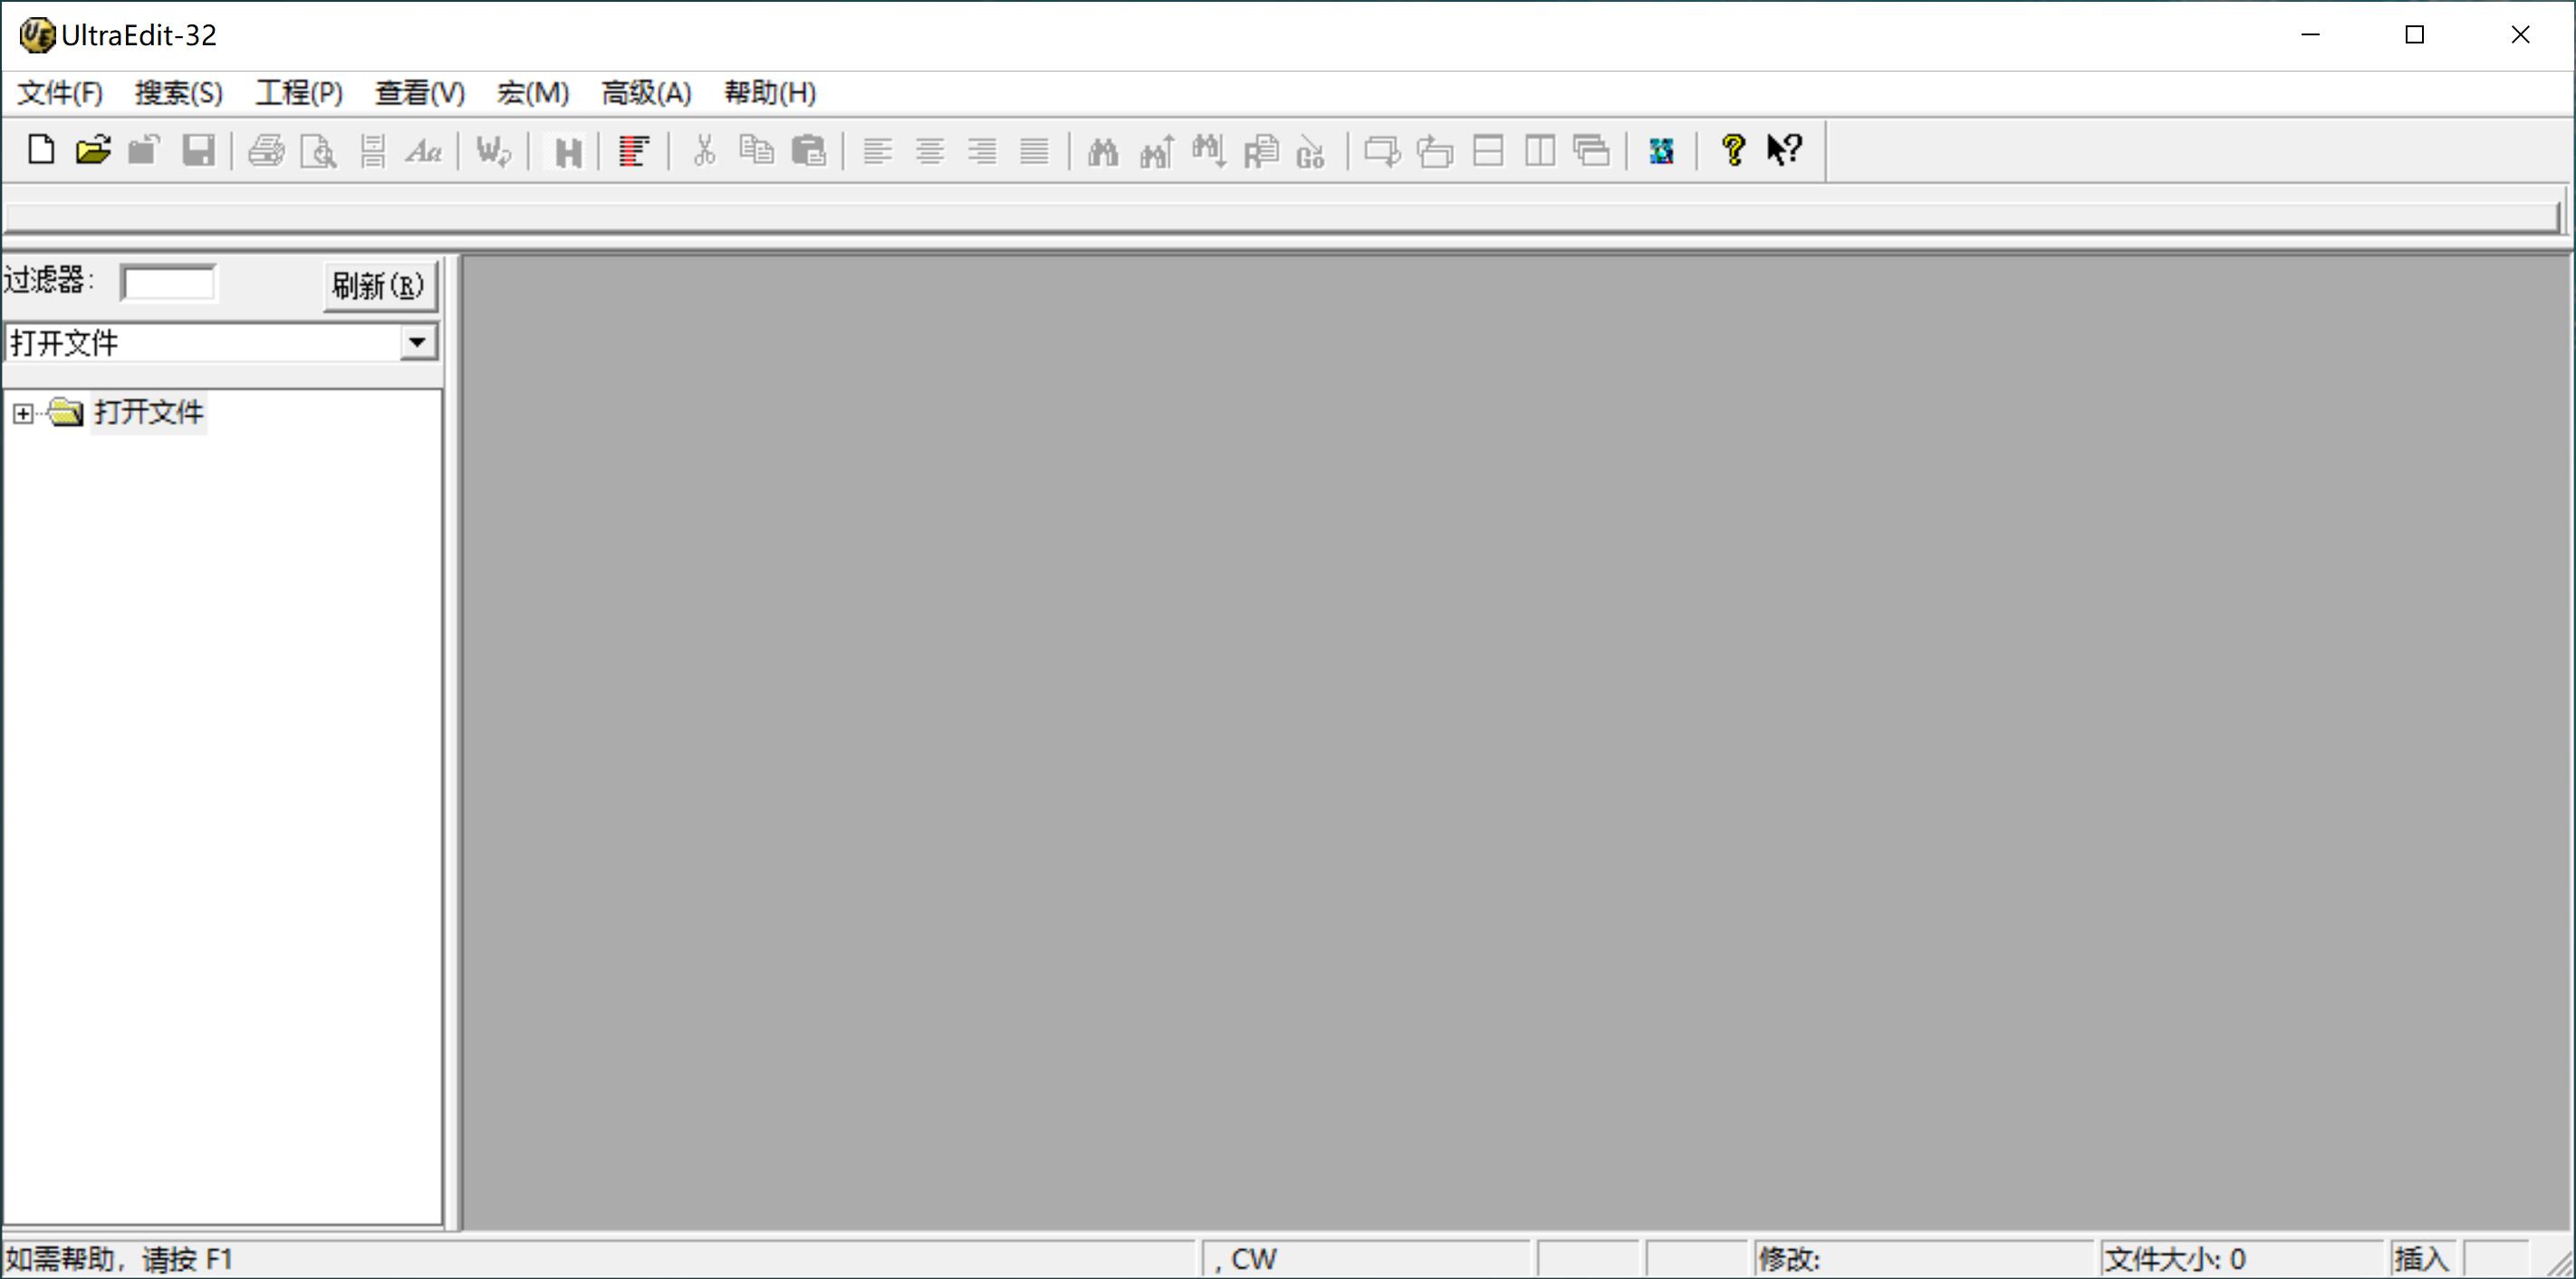This screenshot has height=1279, width=2576.
Task: Click the Go To line icon
Action: [1311, 150]
